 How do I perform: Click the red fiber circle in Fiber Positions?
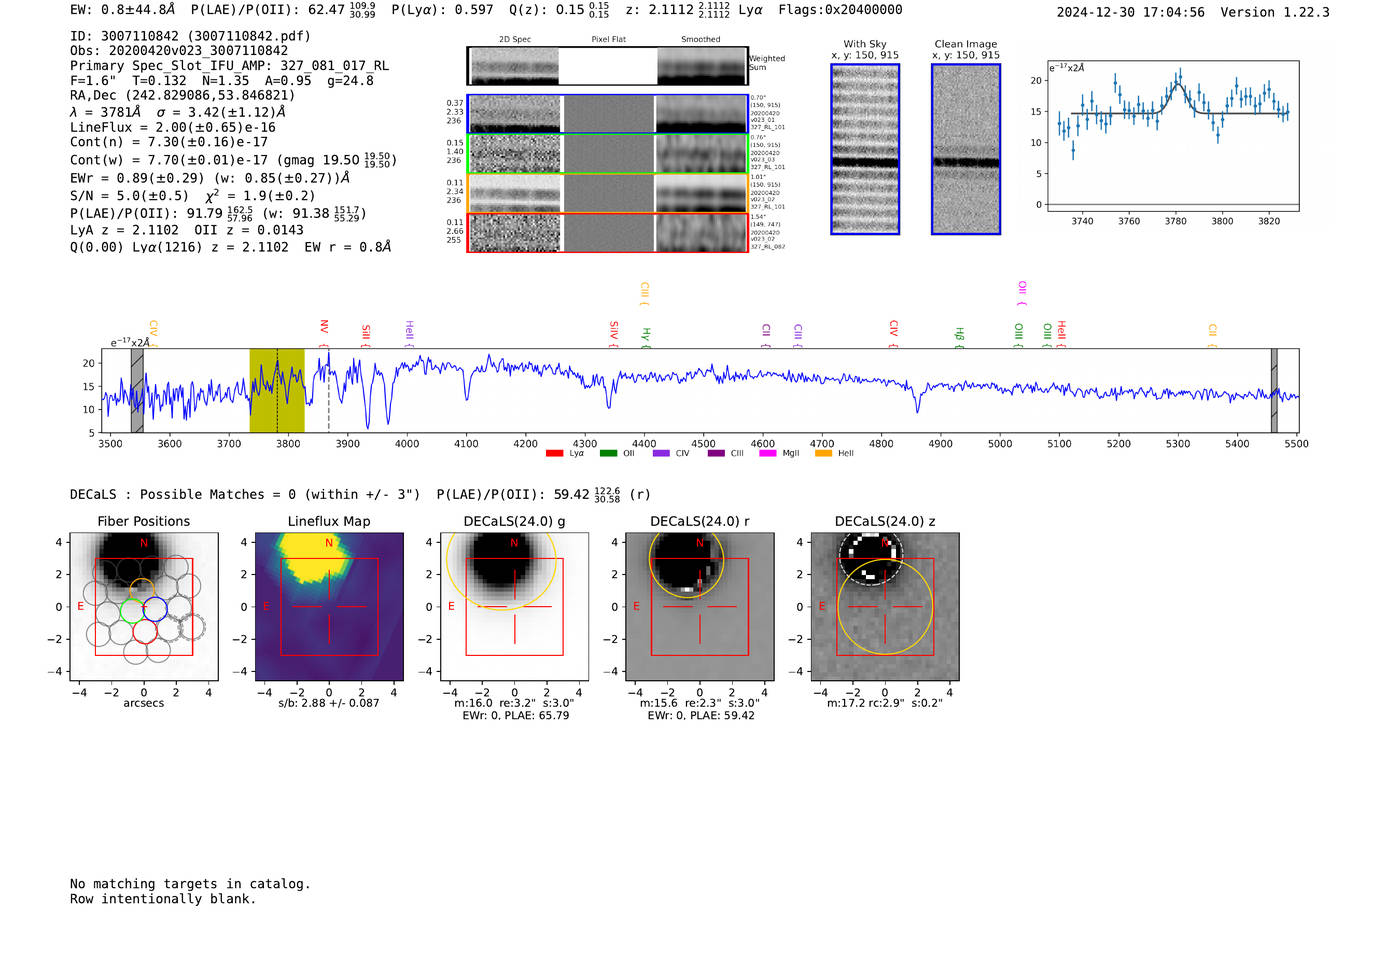pyautogui.click(x=144, y=631)
